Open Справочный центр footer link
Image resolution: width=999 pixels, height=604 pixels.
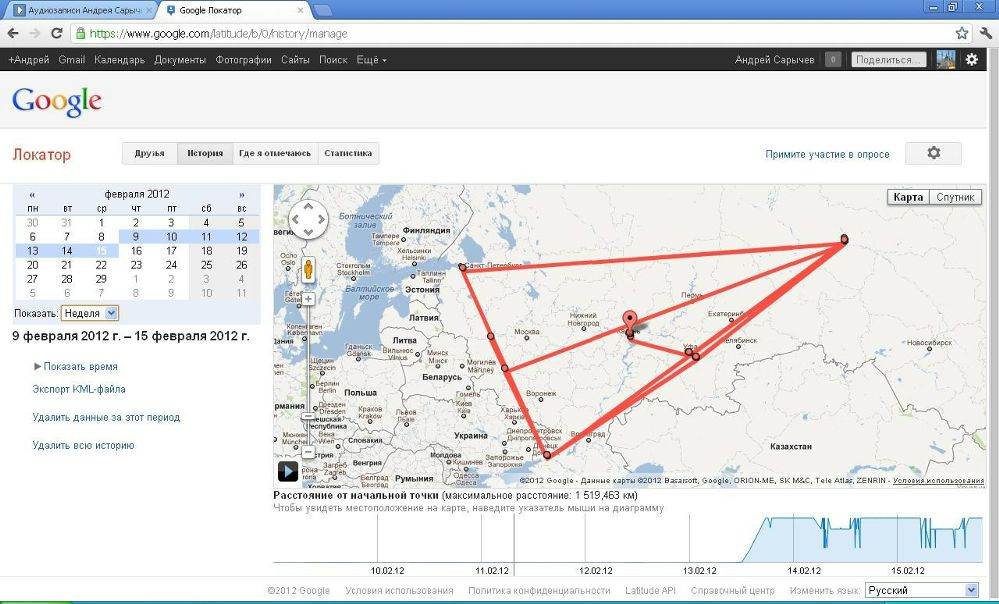[733, 591]
